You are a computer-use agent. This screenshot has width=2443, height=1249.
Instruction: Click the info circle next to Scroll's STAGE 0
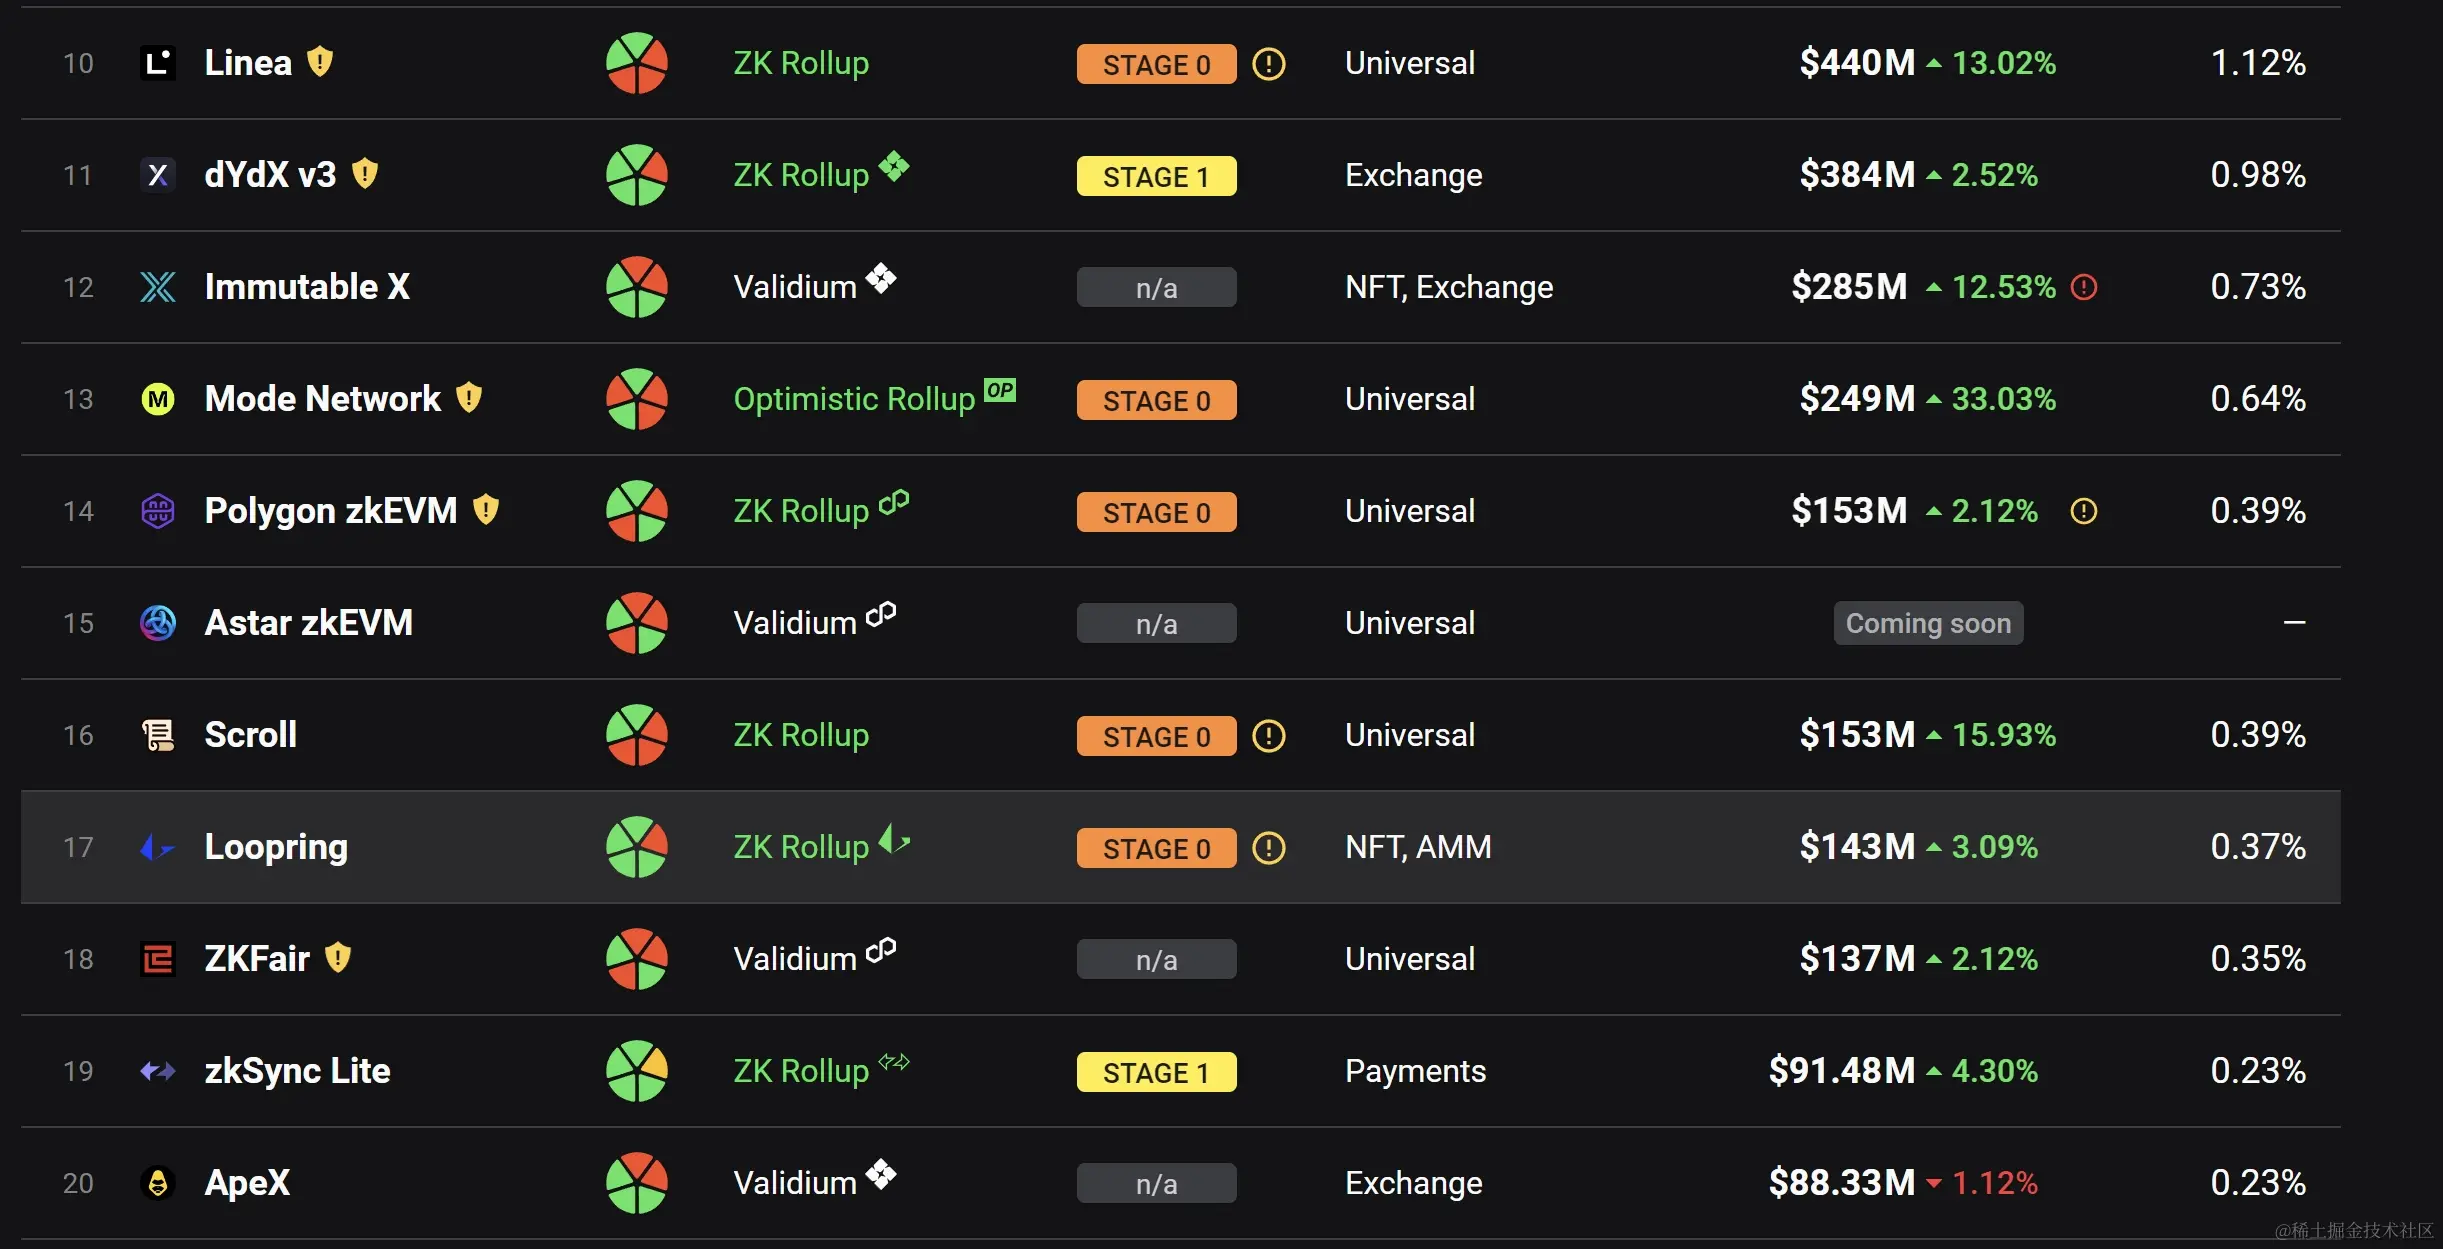(x=1269, y=736)
